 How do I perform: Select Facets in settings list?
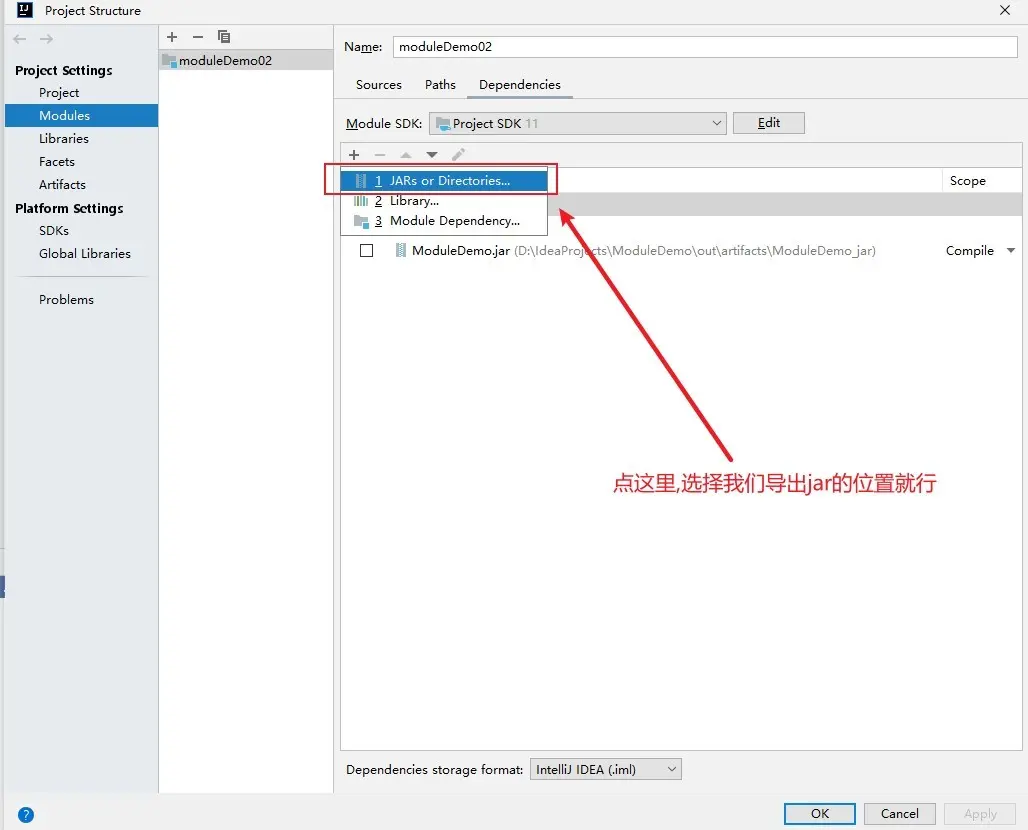pos(81,161)
